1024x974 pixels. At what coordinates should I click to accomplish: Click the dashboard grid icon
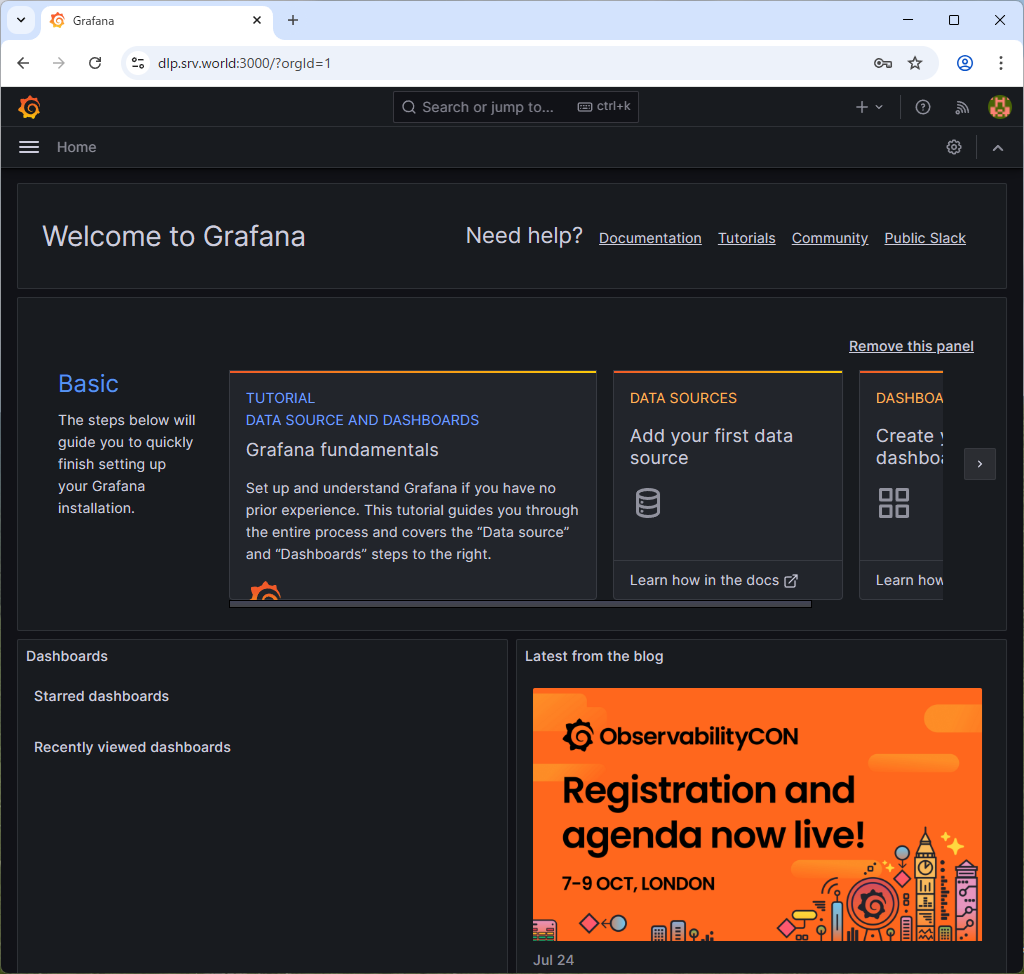point(893,503)
